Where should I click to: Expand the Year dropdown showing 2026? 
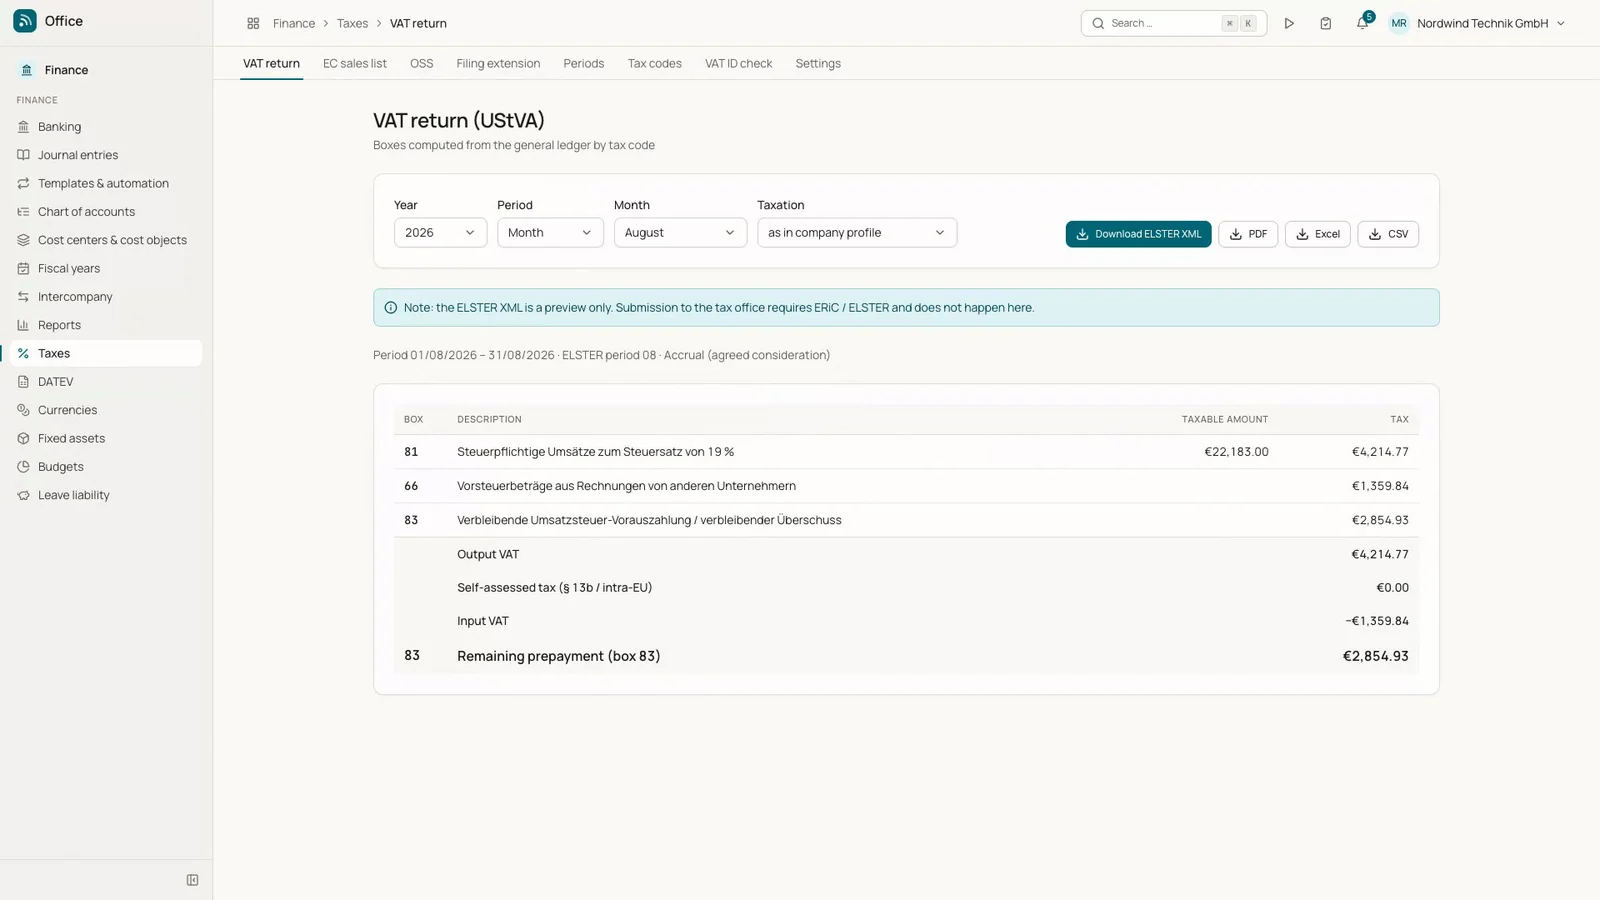[440, 233]
